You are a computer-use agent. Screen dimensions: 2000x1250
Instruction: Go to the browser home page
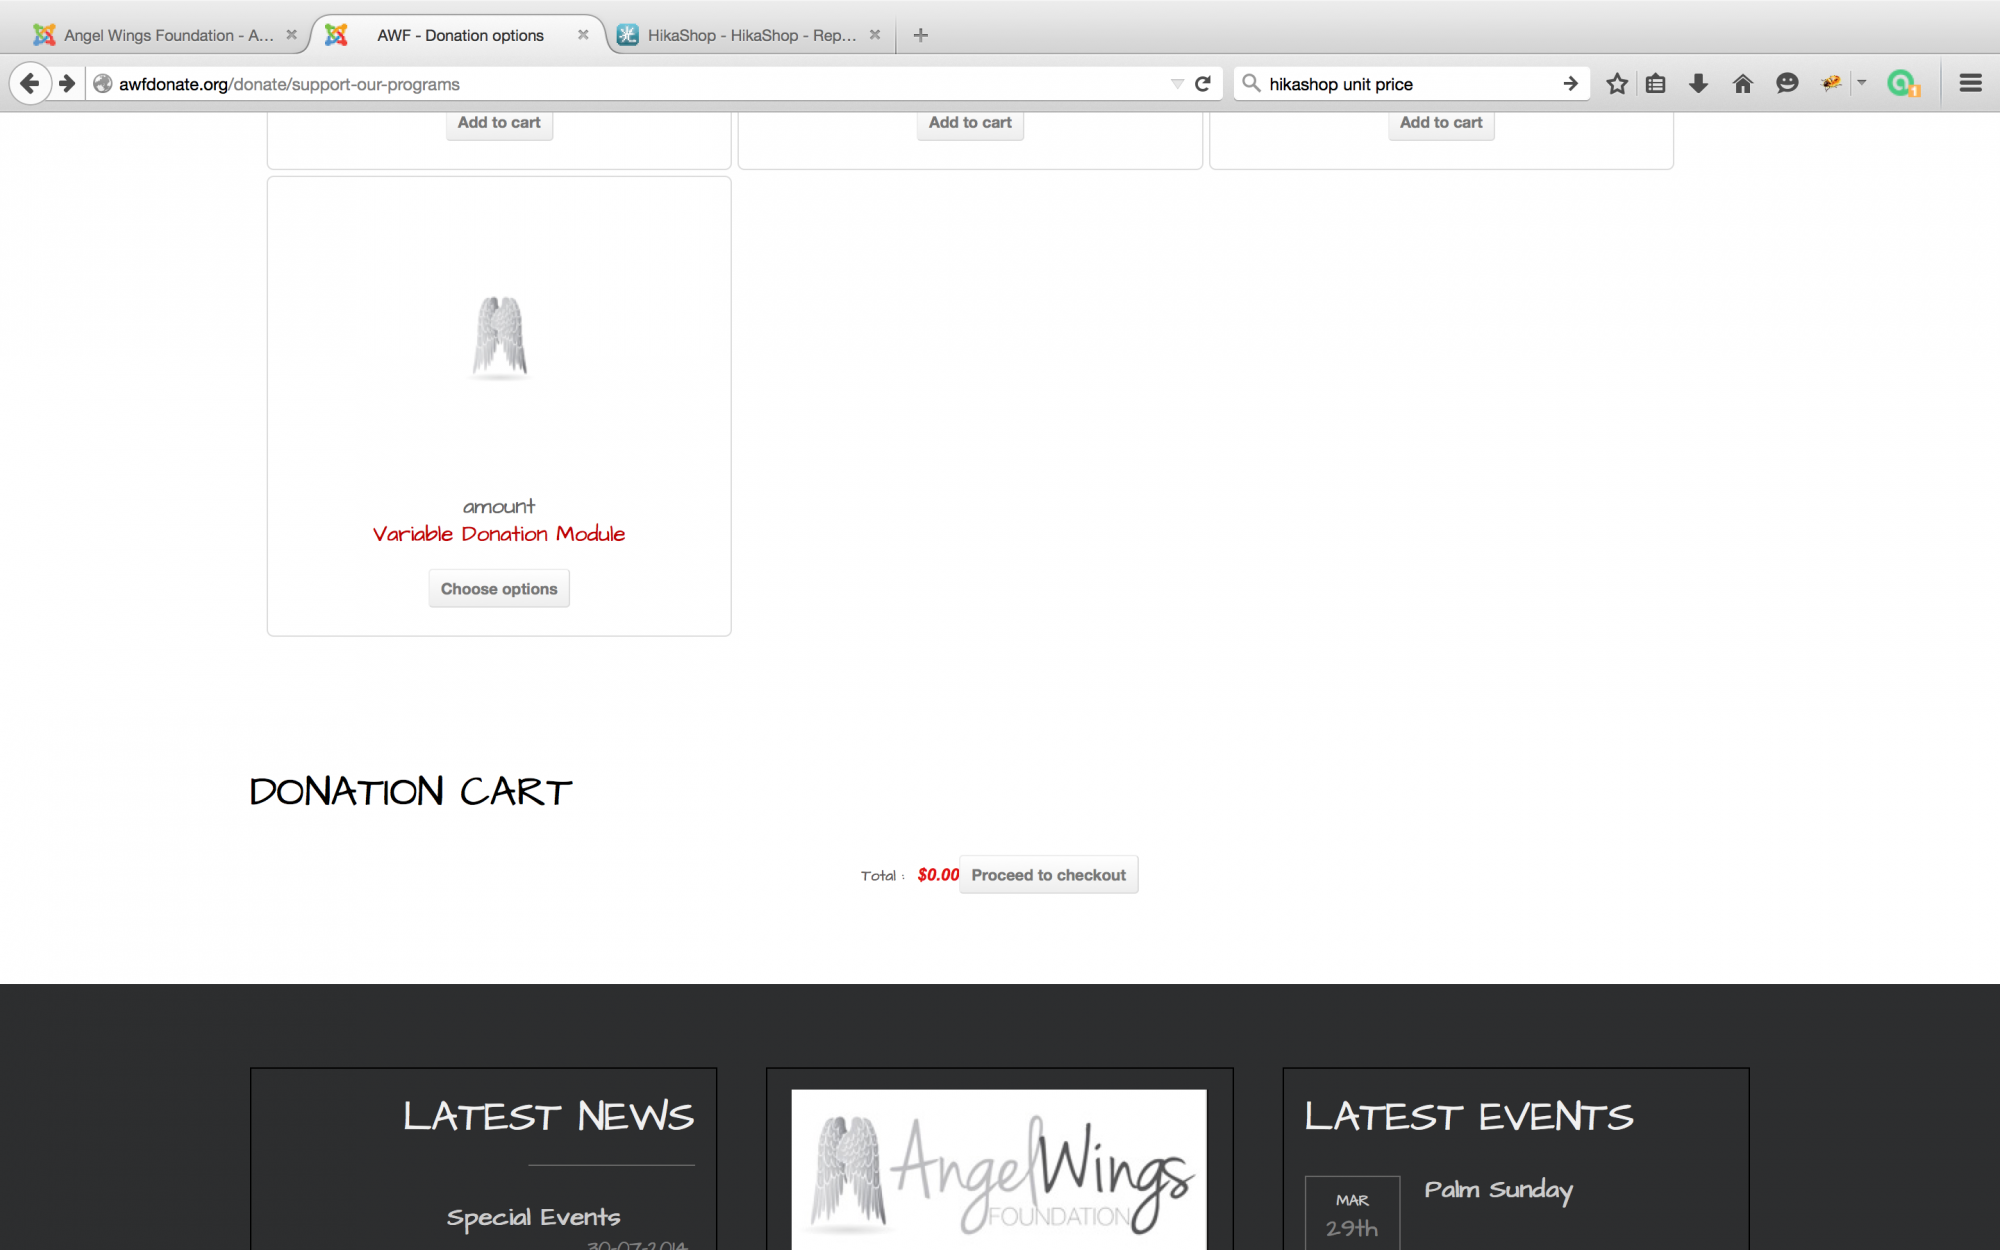1743,84
